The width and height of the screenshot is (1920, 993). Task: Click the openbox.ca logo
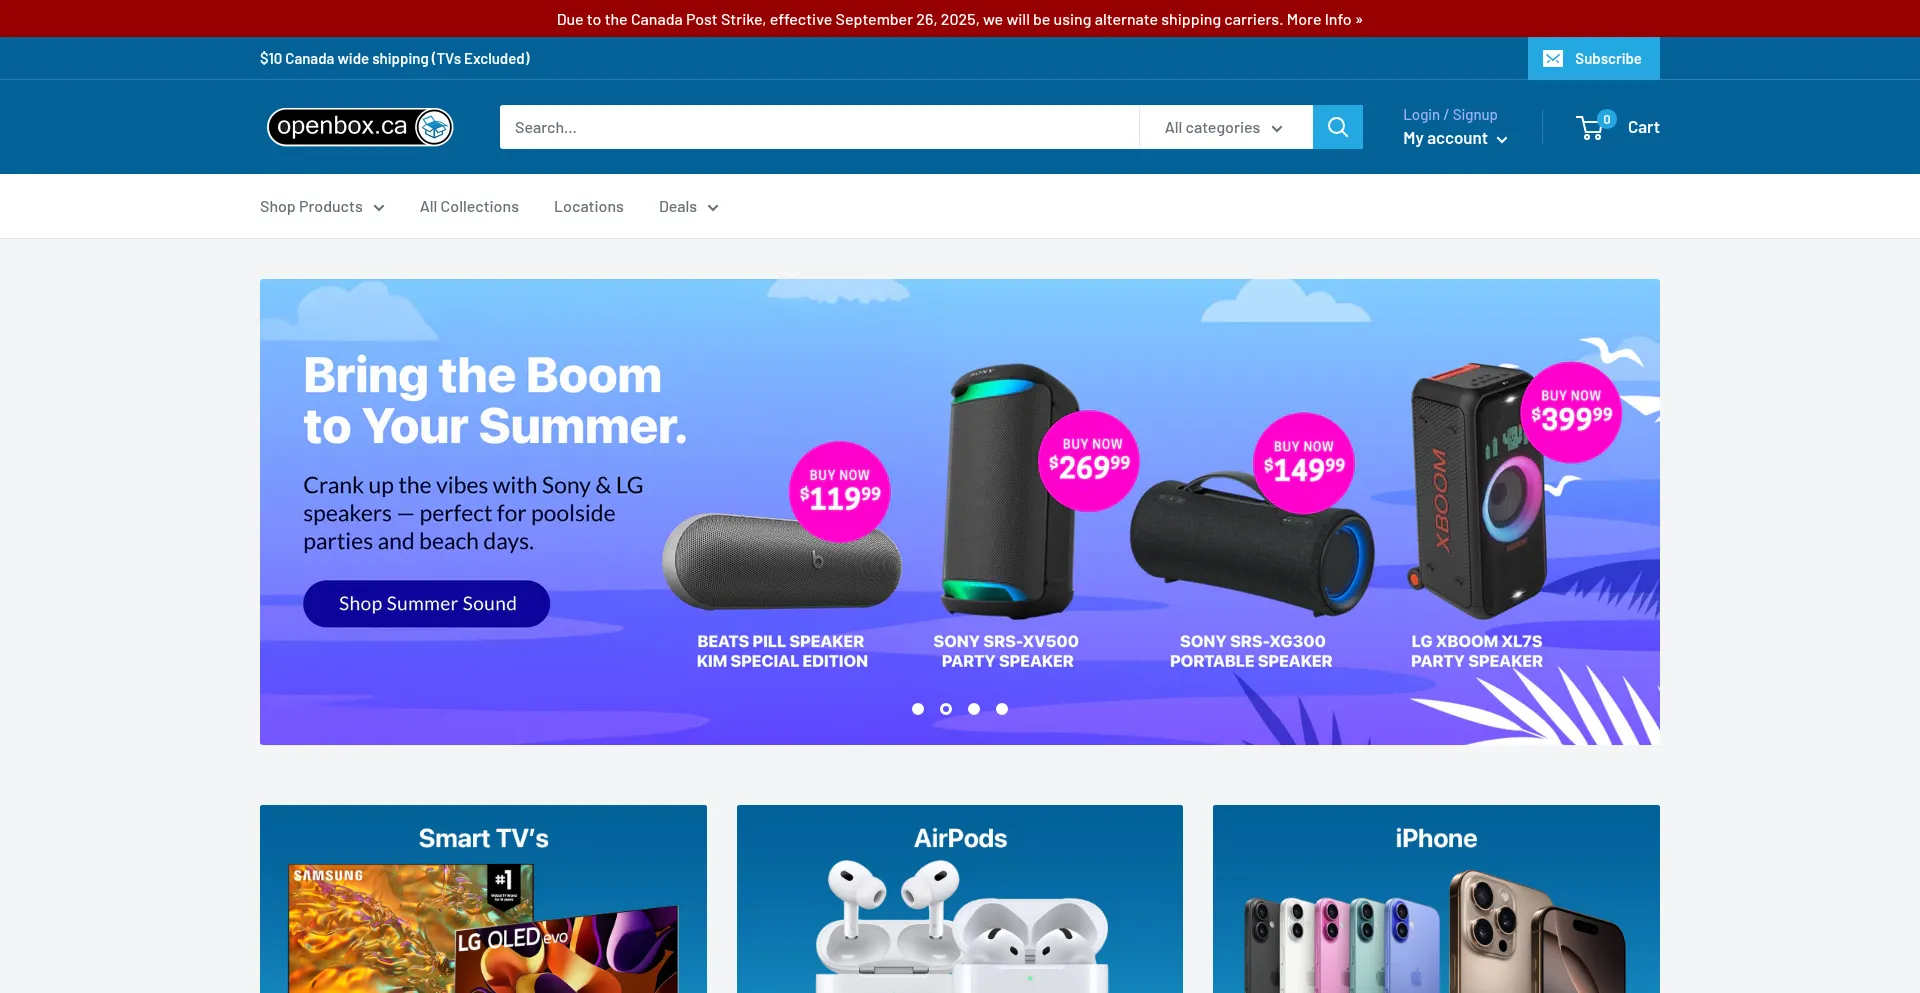point(360,127)
